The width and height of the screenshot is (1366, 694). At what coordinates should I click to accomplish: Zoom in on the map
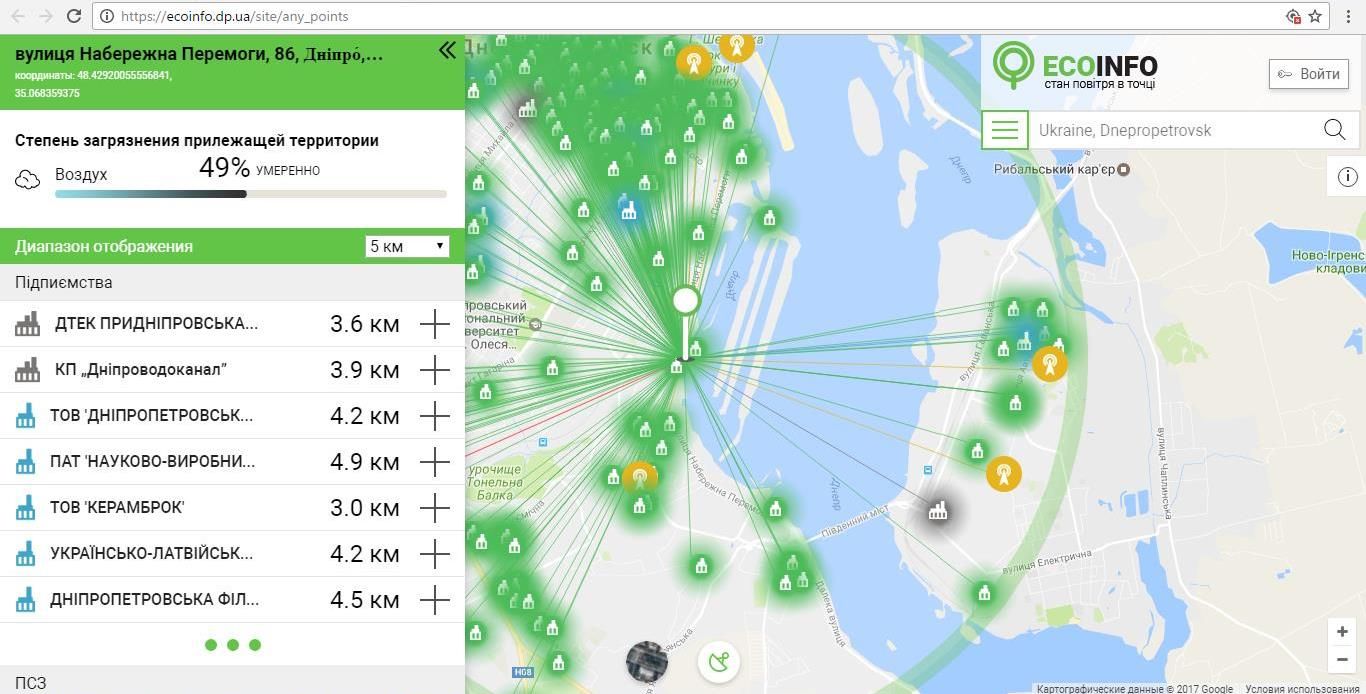[x=1343, y=632]
